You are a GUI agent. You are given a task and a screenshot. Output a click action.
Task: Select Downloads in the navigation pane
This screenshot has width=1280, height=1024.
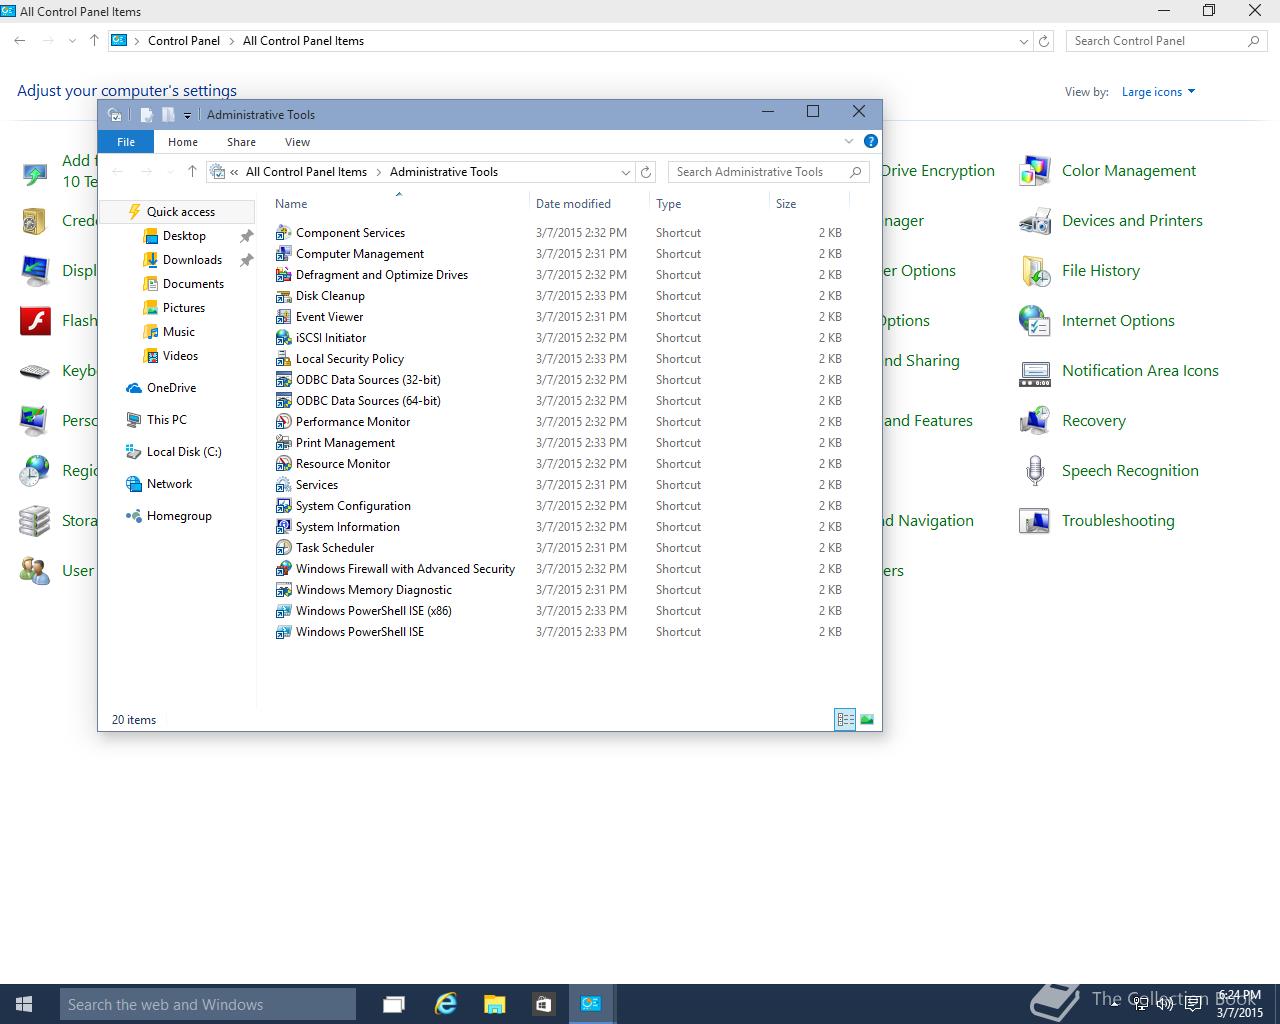pos(192,260)
